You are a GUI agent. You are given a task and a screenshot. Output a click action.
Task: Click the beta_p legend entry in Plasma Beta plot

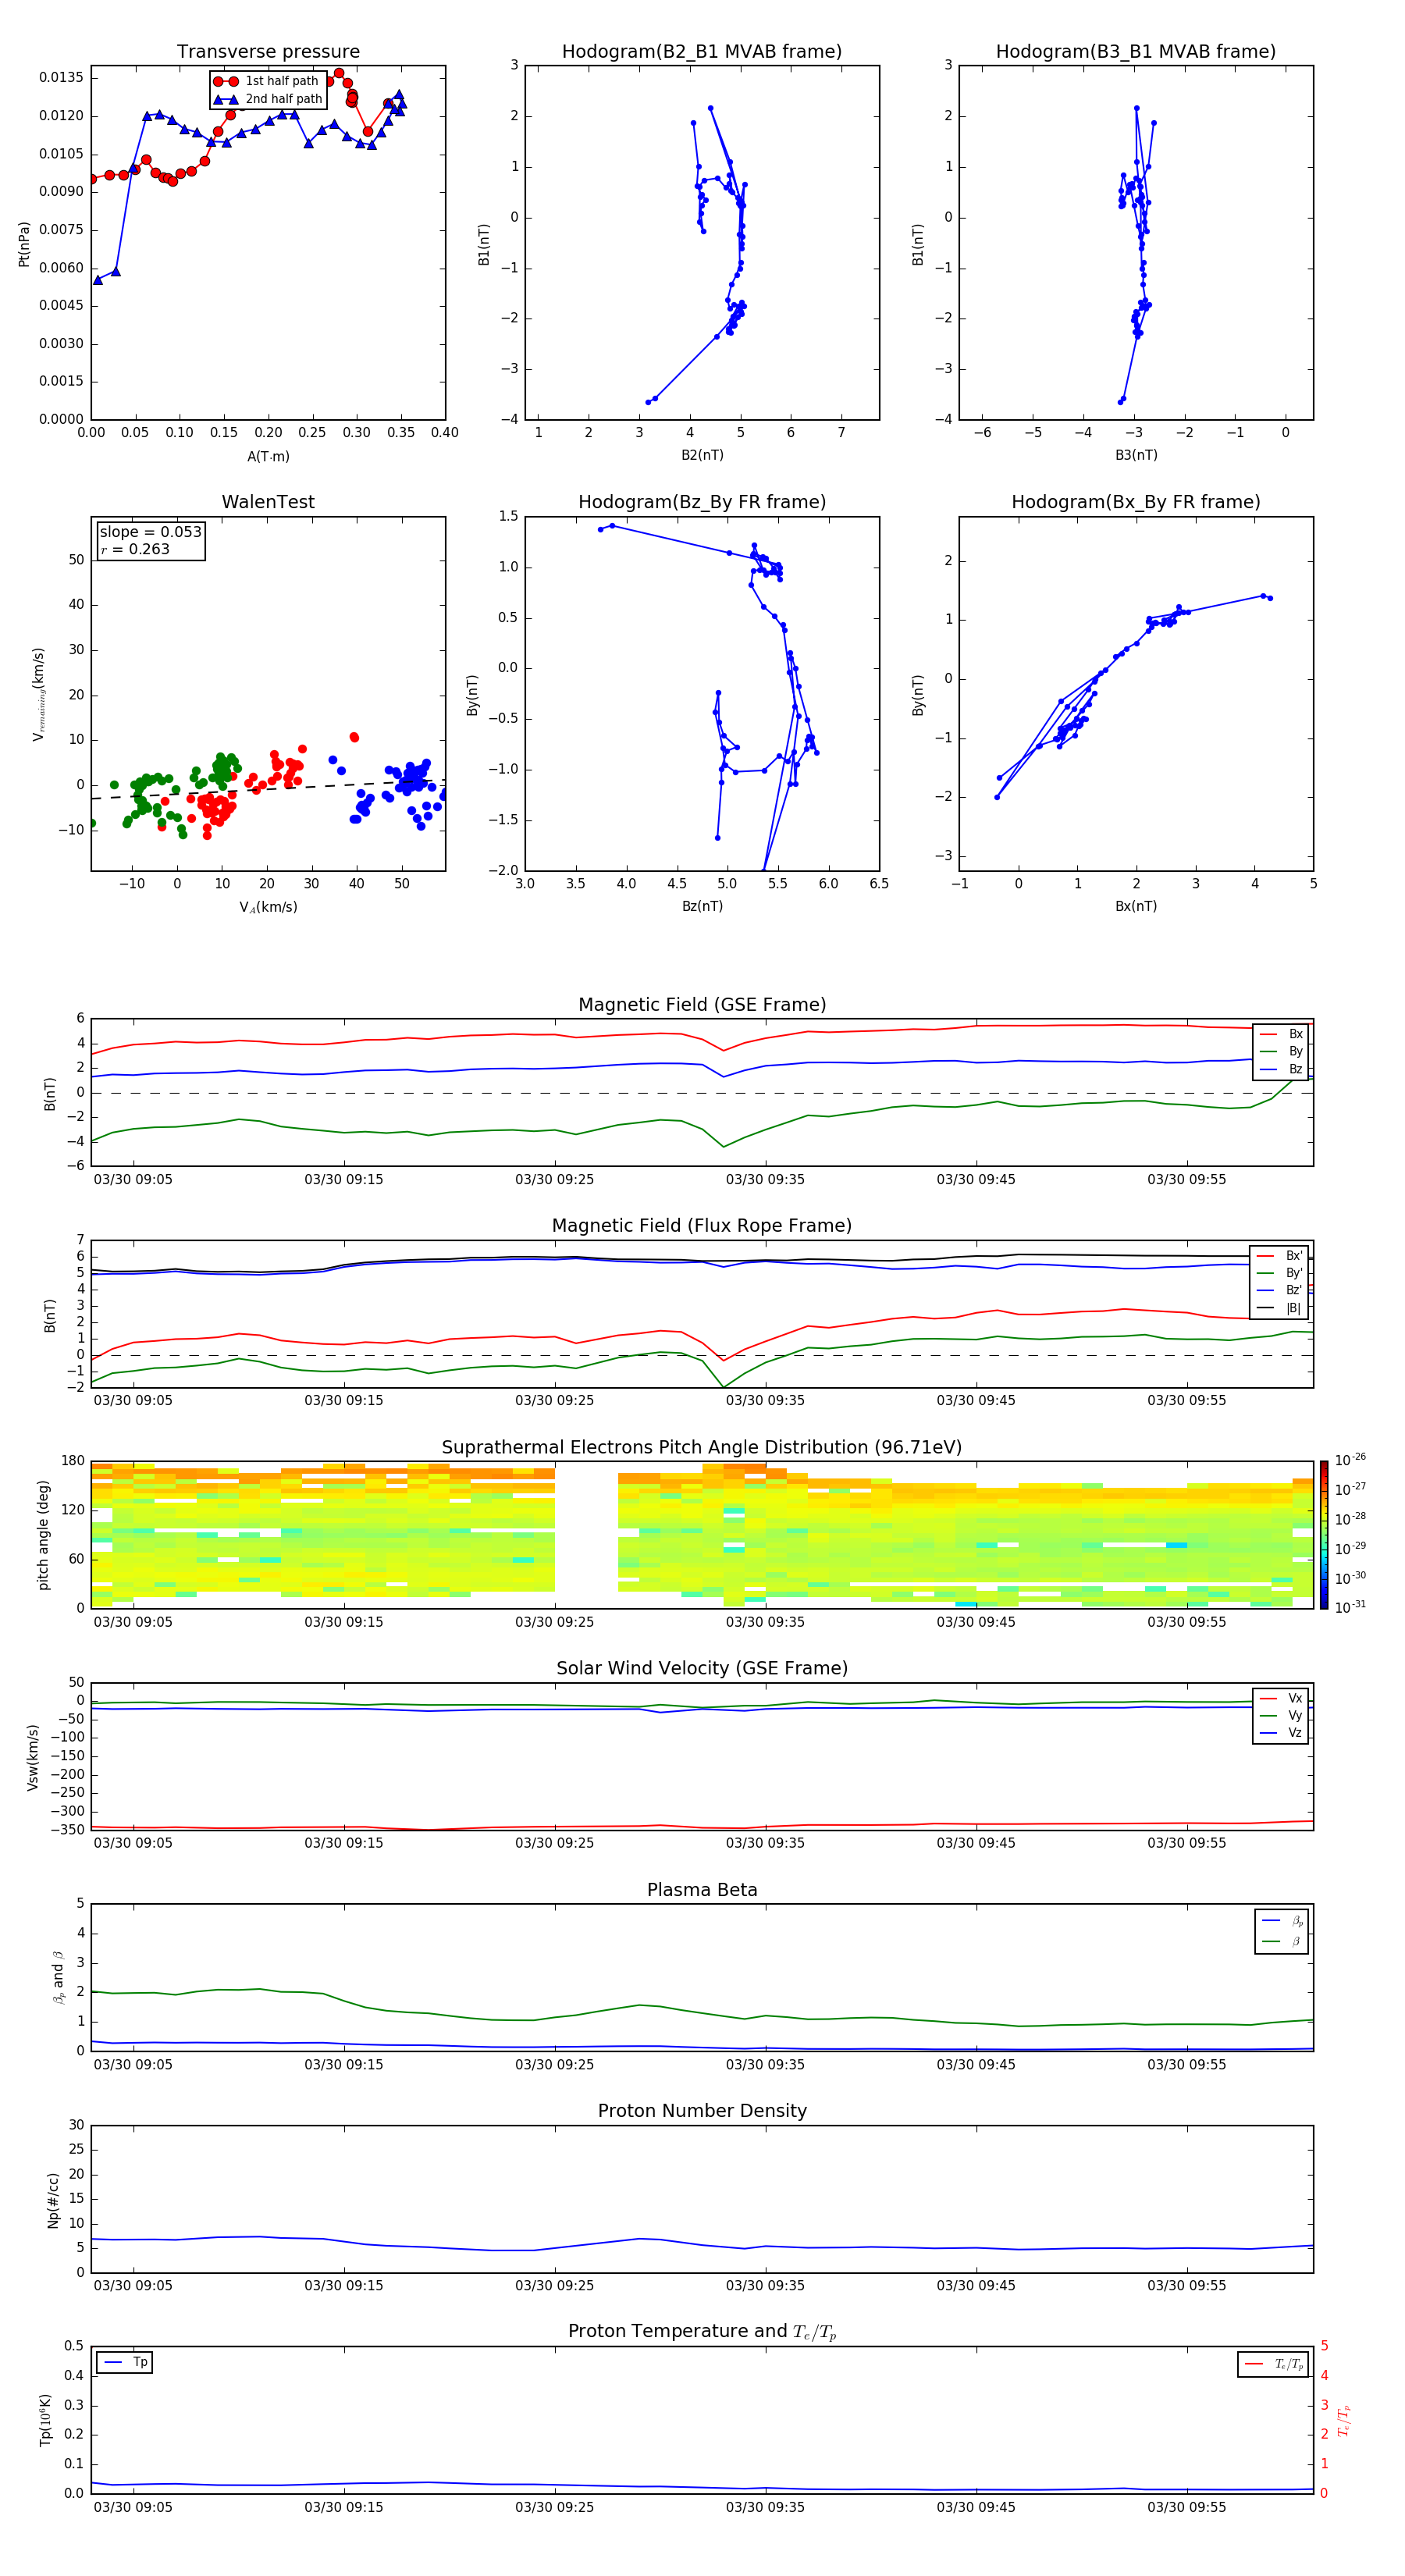point(1282,1921)
